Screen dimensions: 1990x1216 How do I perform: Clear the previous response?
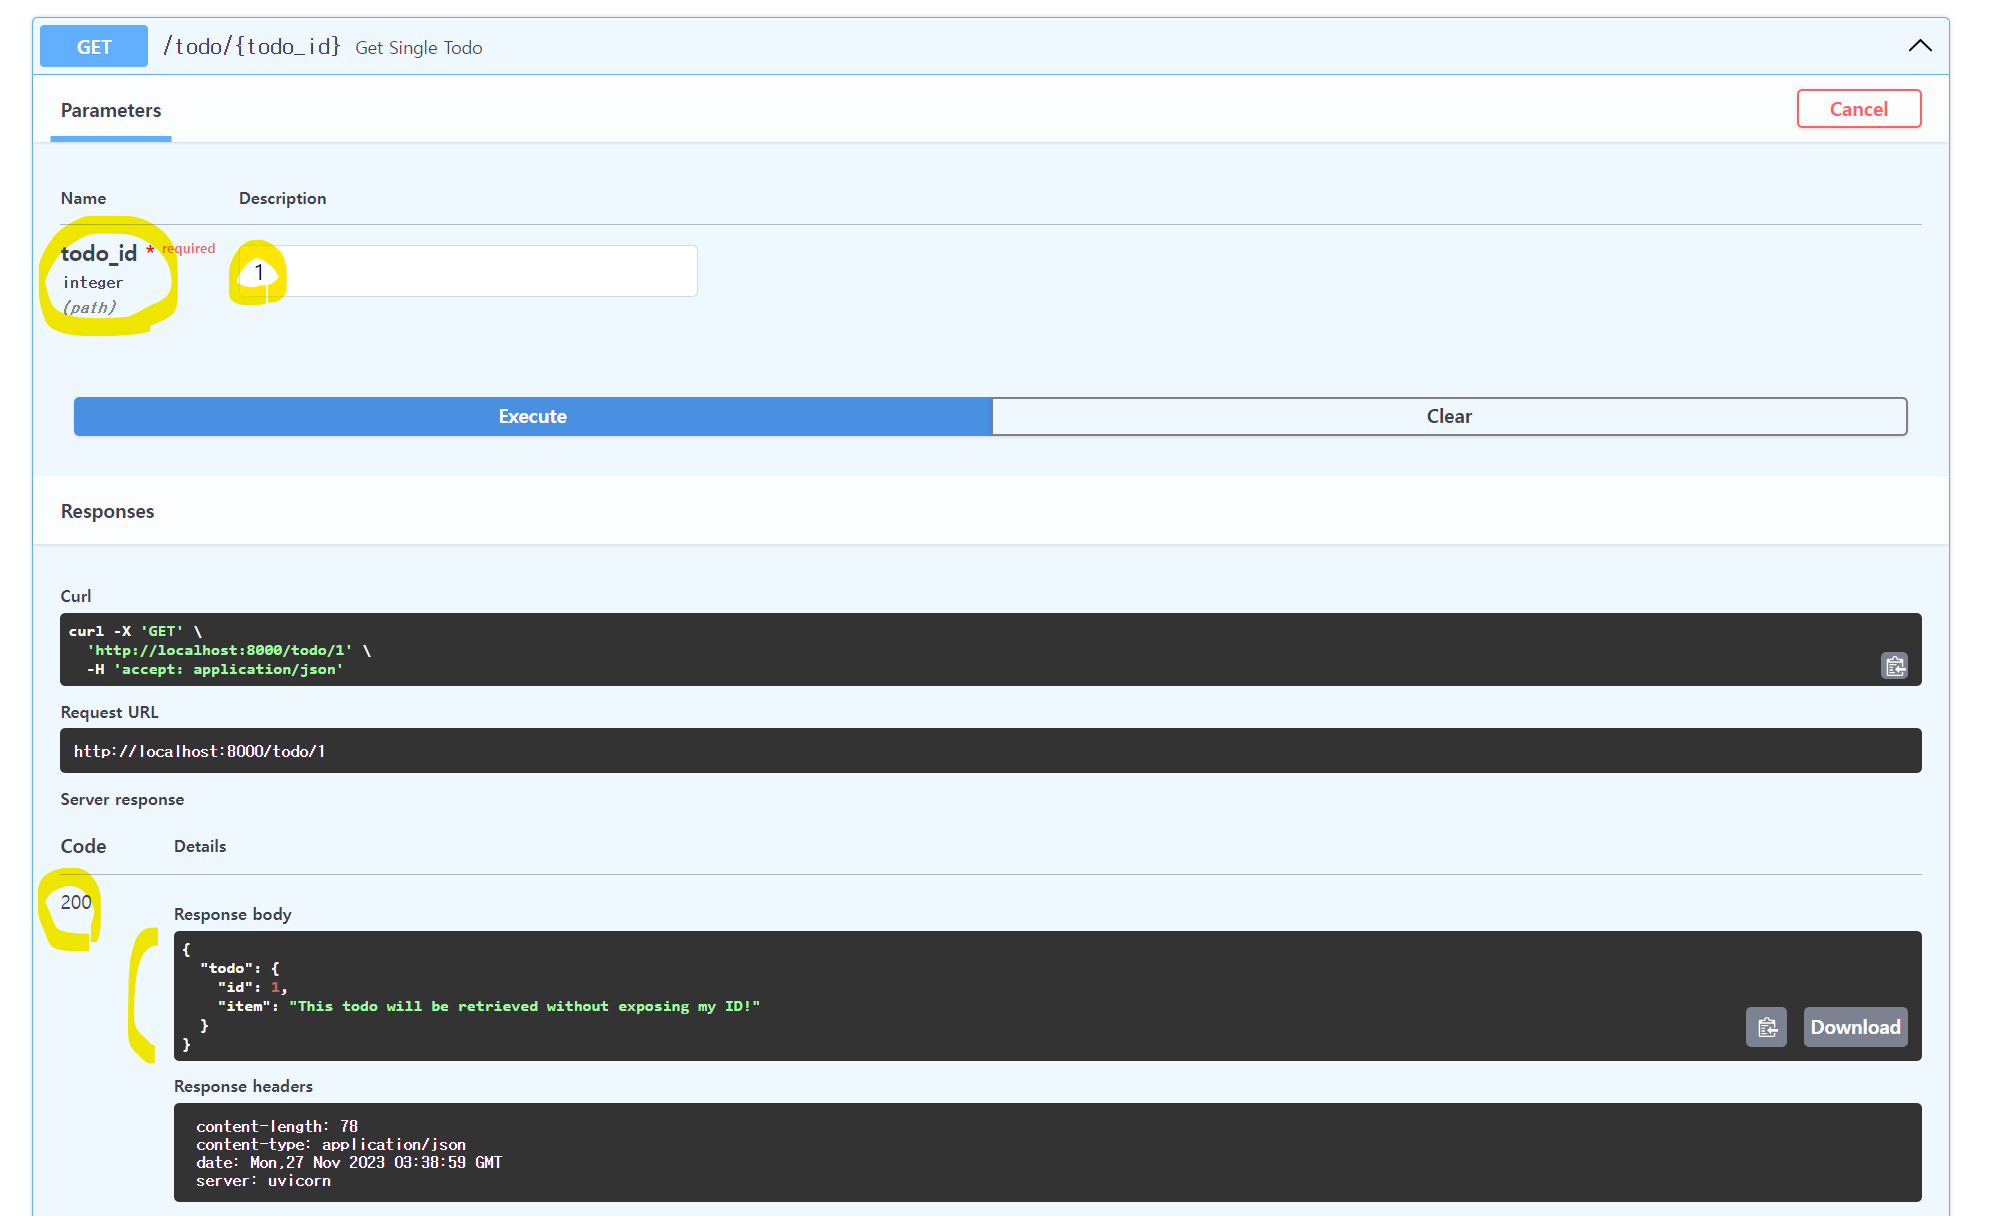point(1448,416)
